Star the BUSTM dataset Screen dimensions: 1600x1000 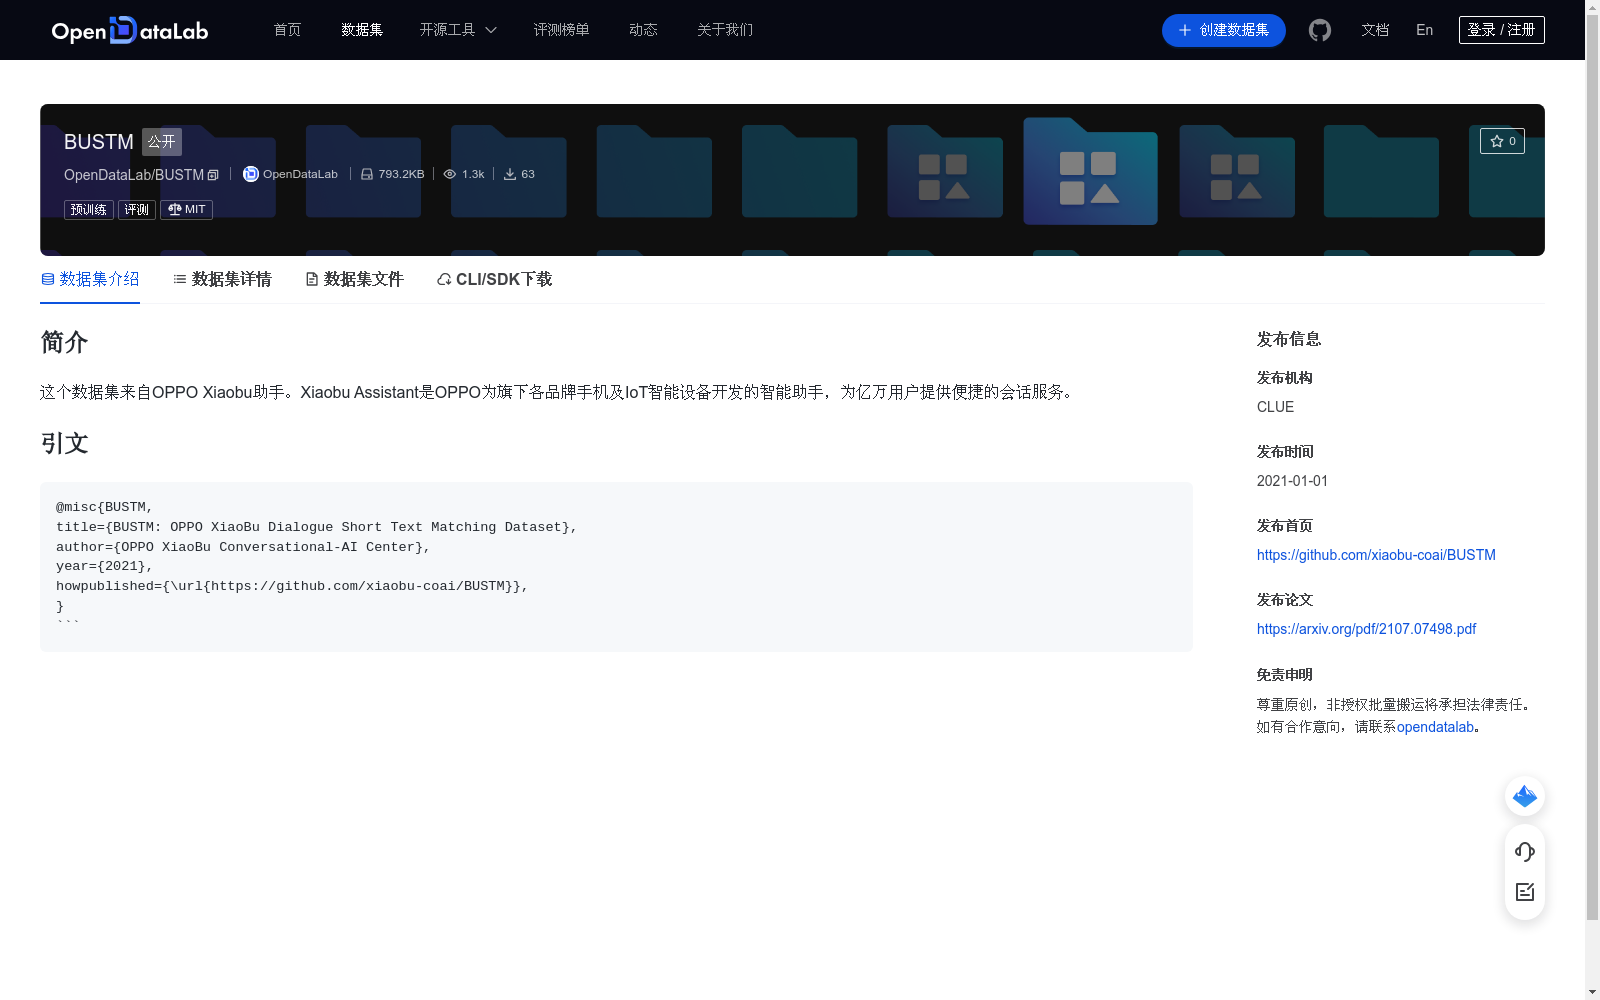(x=1502, y=141)
